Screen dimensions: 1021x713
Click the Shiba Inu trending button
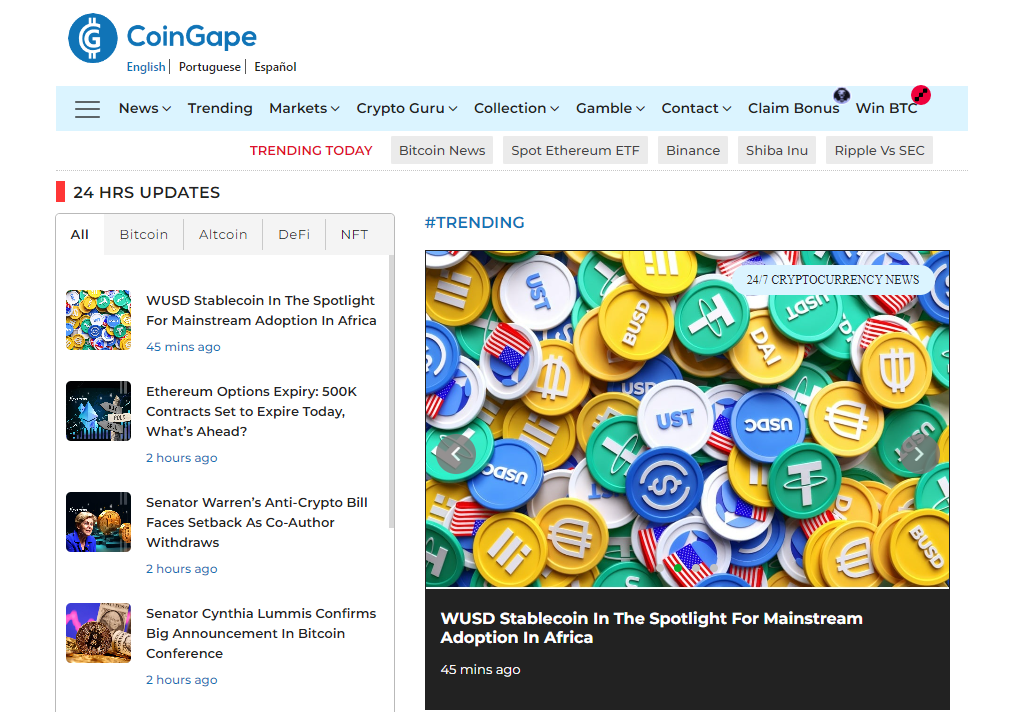[x=776, y=149]
